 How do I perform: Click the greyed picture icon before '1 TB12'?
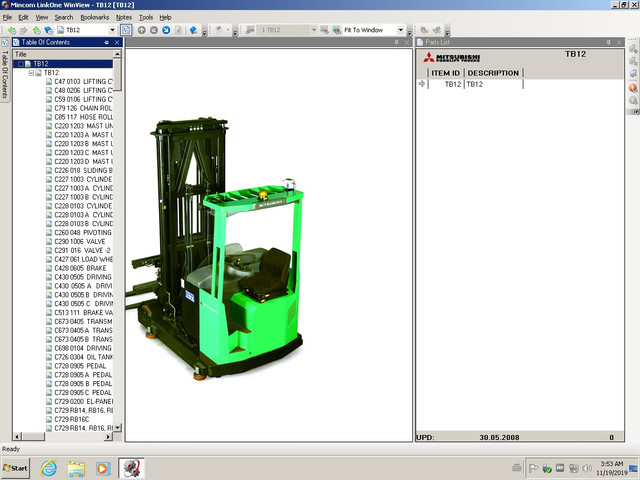point(250,30)
